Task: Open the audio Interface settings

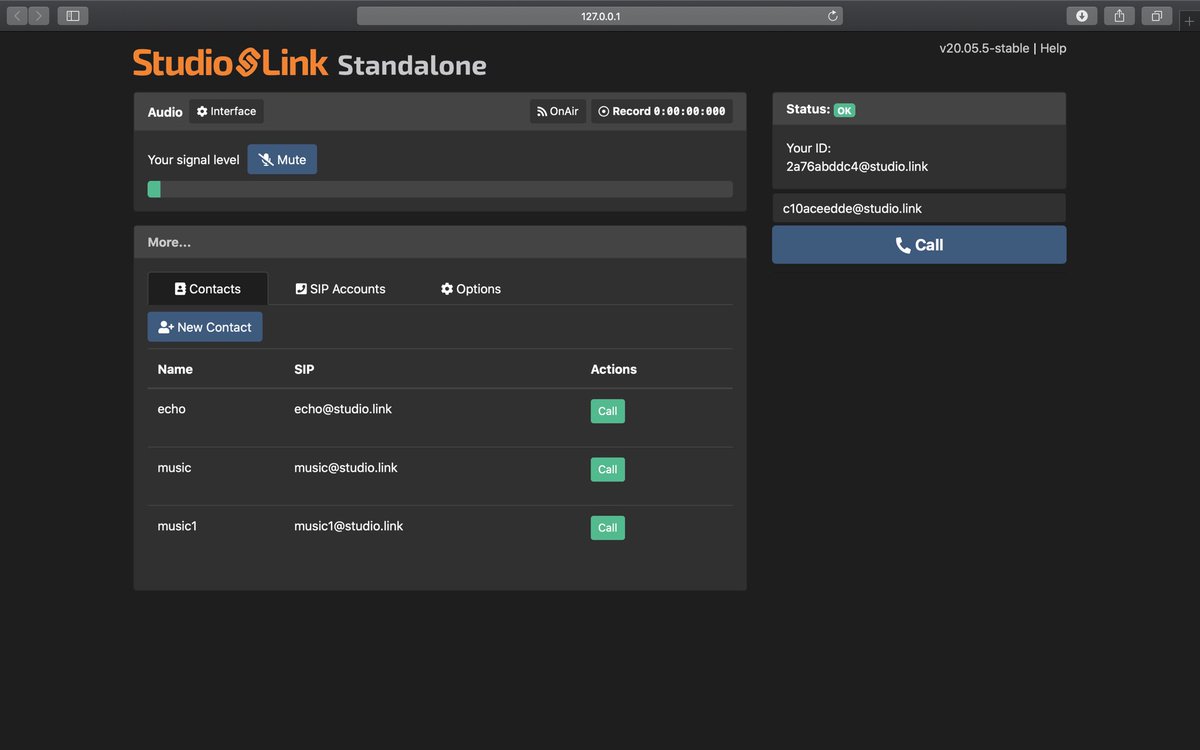Action: [226, 112]
